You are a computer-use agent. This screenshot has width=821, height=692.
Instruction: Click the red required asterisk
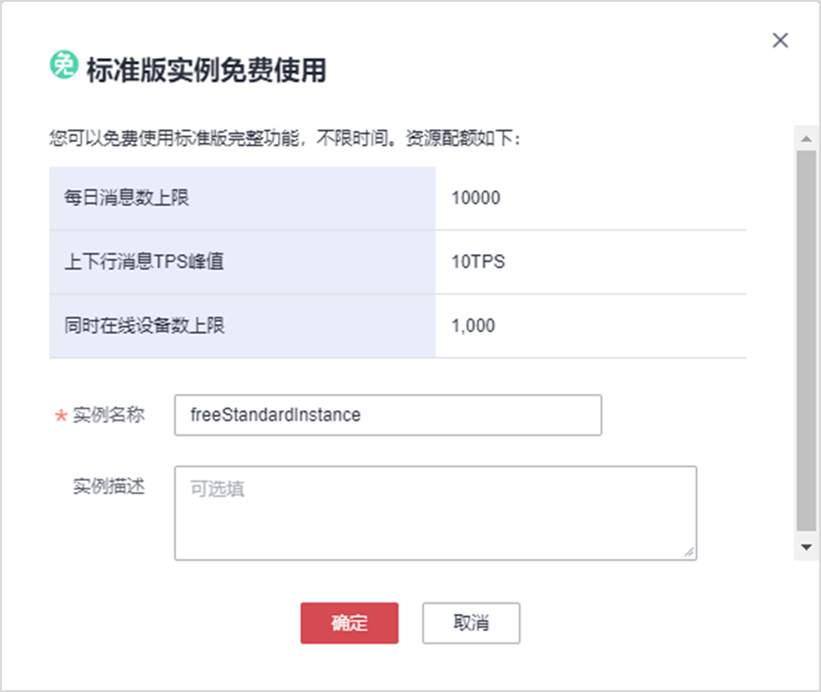[59, 417]
